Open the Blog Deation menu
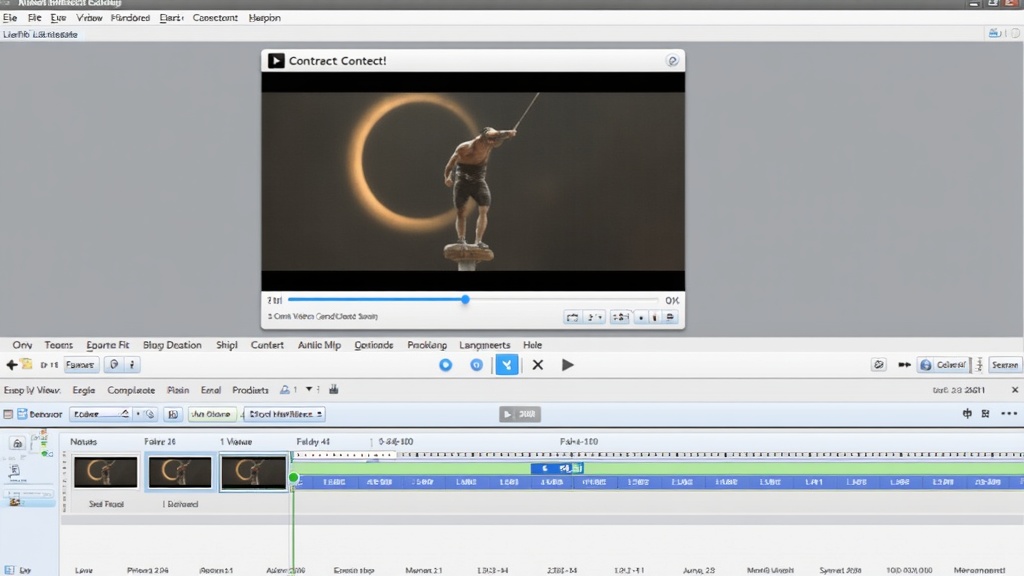This screenshot has width=1024, height=576. (172, 345)
